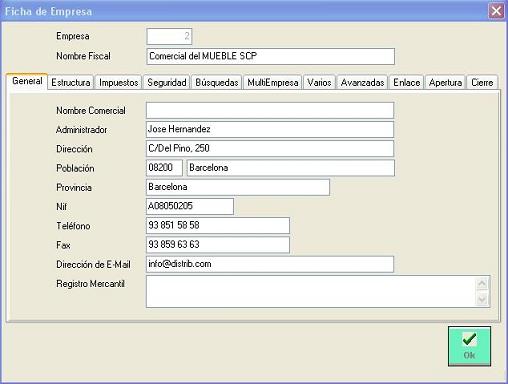Click the postal code field 08200
Screen dimensions: 508x384
click(x=164, y=168)
